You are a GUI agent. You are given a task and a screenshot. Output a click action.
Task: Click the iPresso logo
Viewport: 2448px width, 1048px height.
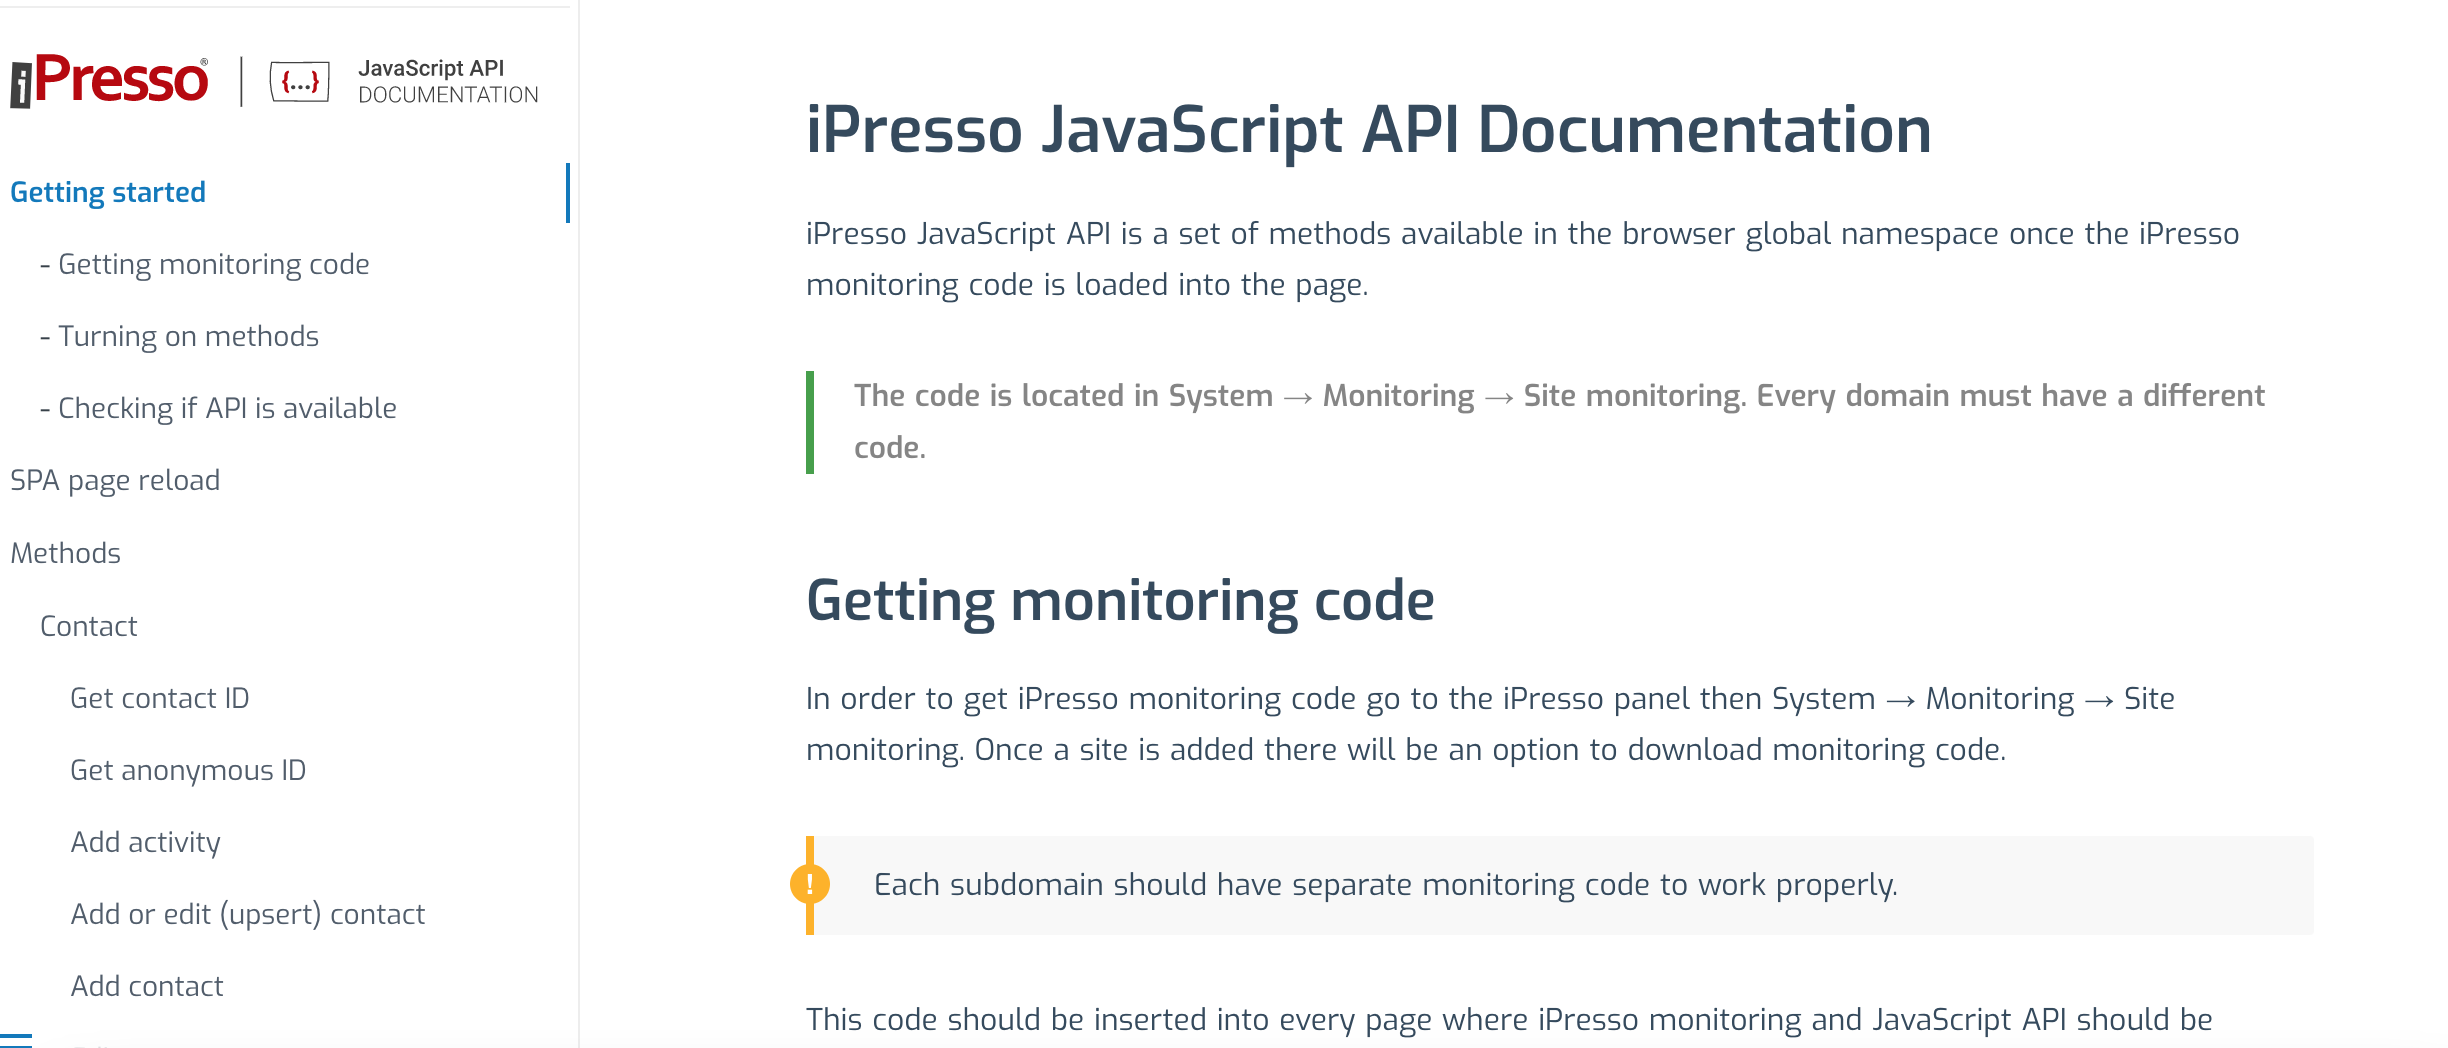(x=109, y=80)
